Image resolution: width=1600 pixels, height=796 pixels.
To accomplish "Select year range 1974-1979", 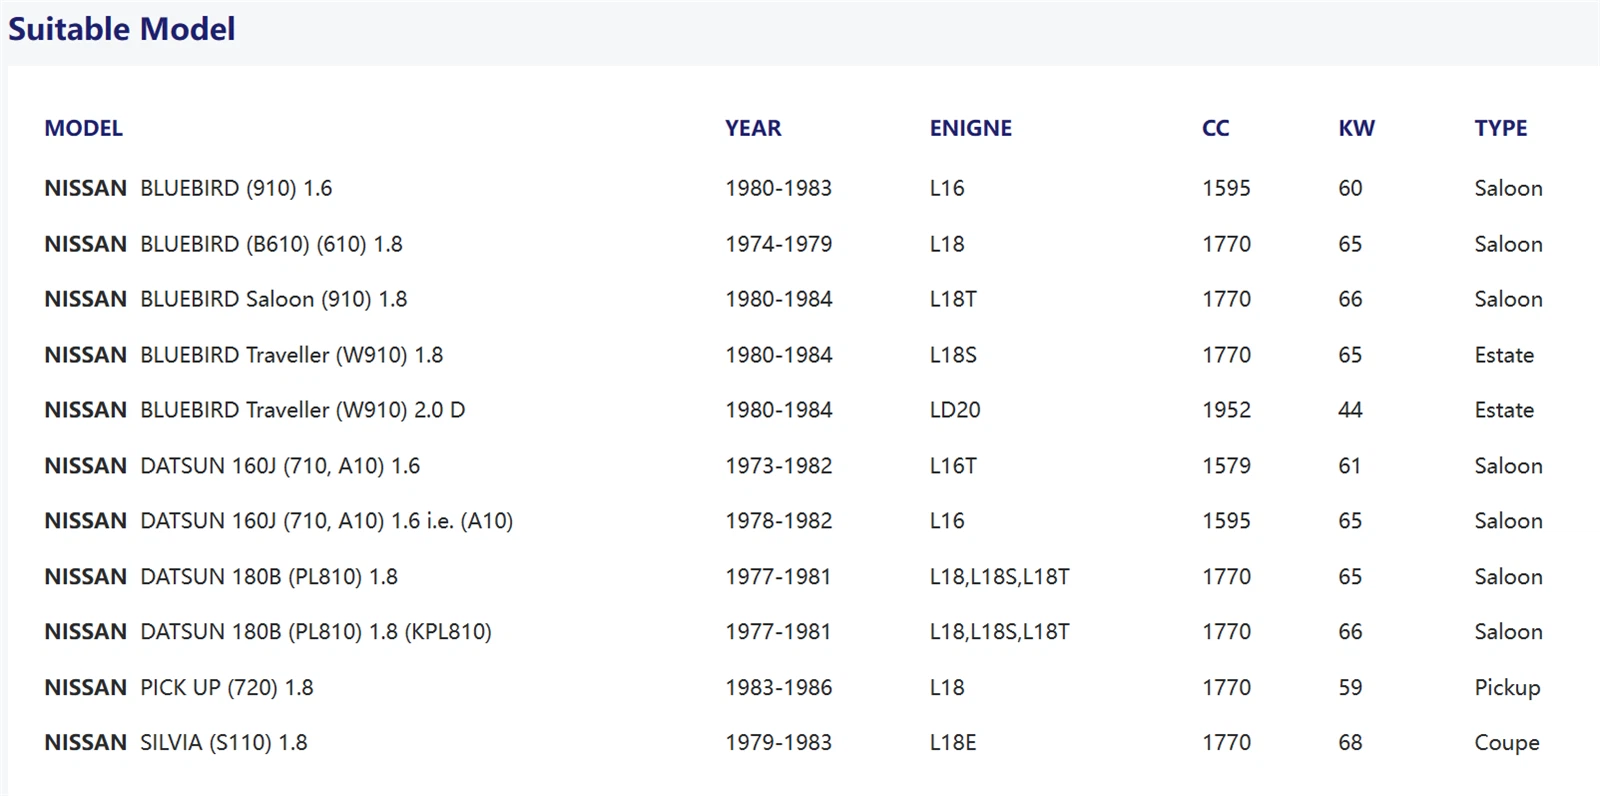I will [778, 244].
